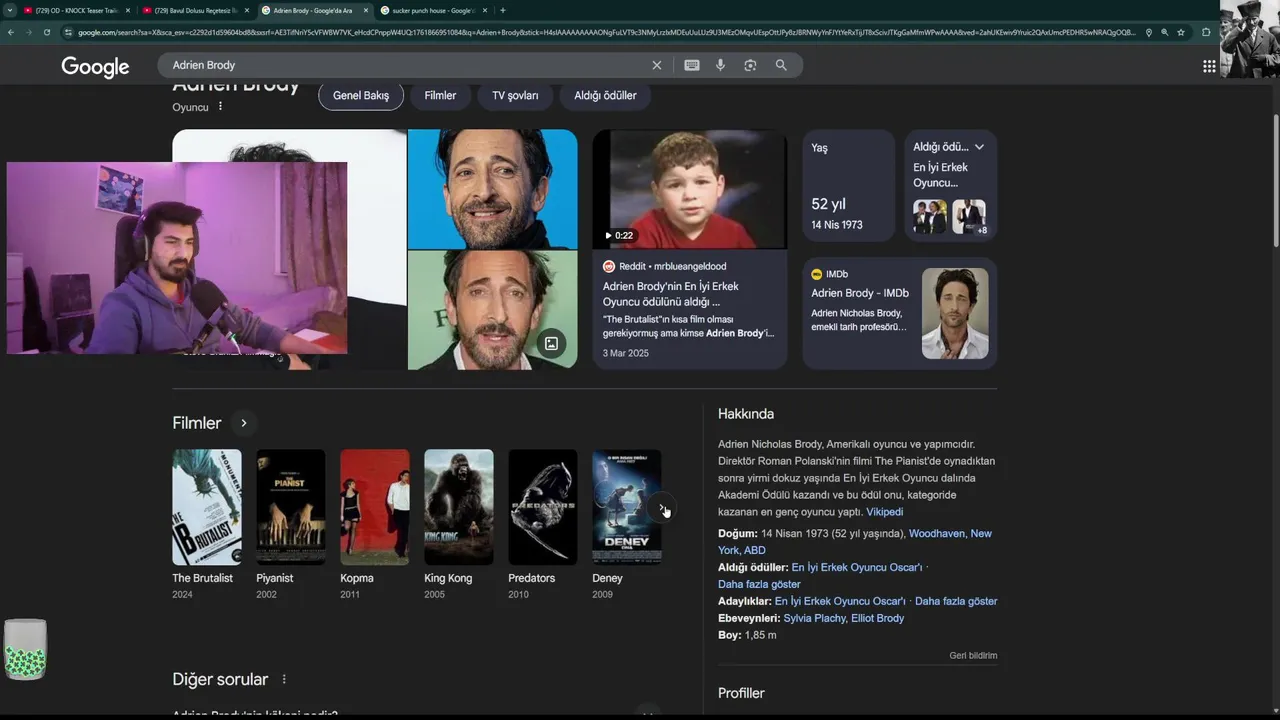This screenshot has width=1280, height=720.
Task: Expand the Aldığı ödü... card chevron
Action: coord(979,147)
